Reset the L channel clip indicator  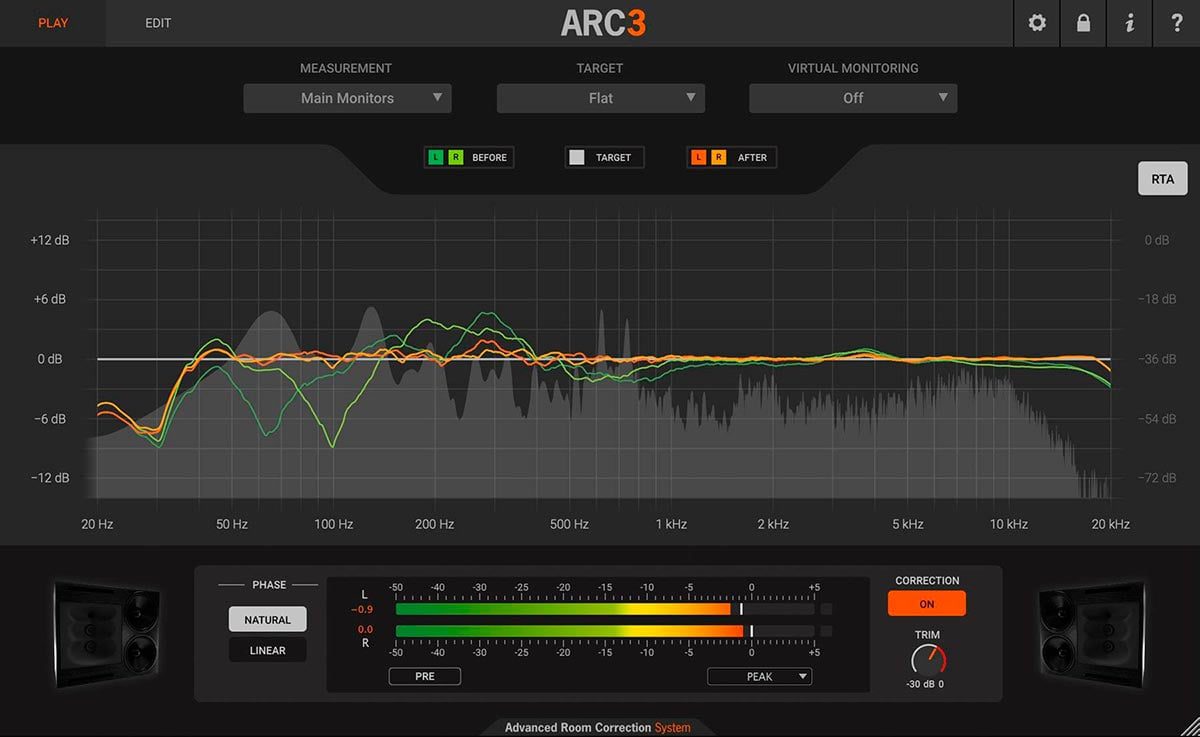826,608
